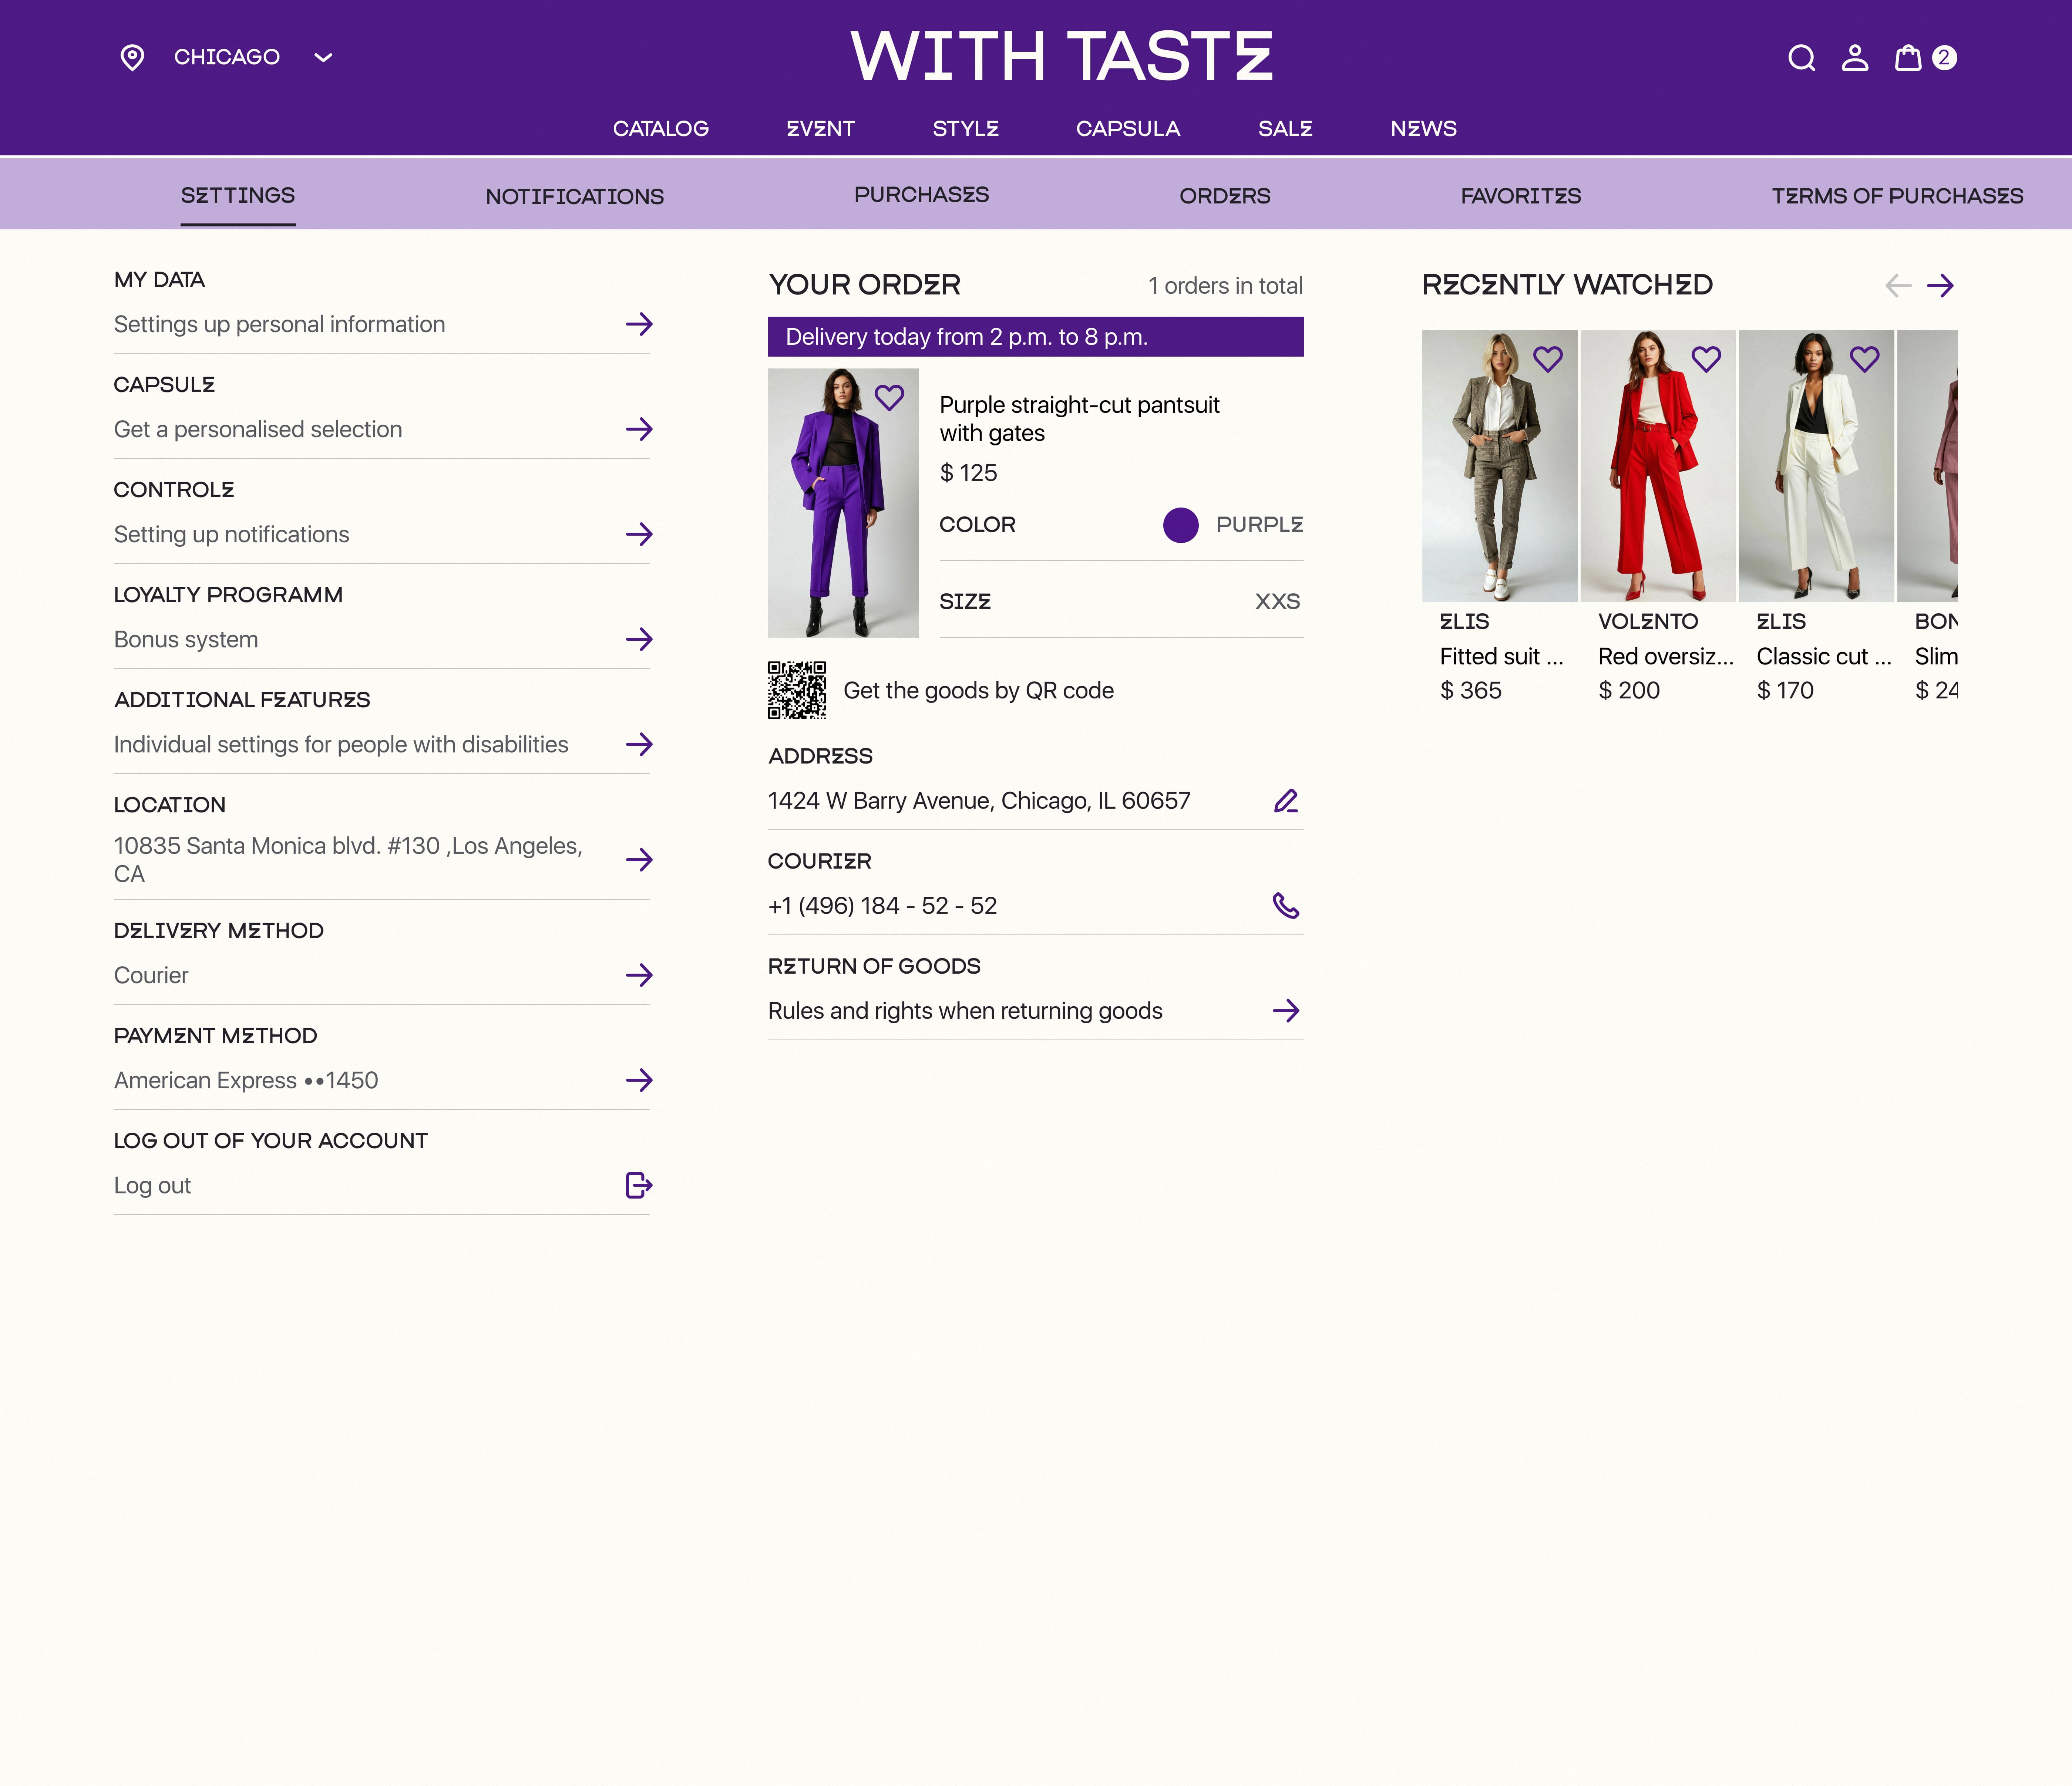Open the user account profile icon
This screenshot has height=1786, width=2072.
coord(1855,58)
